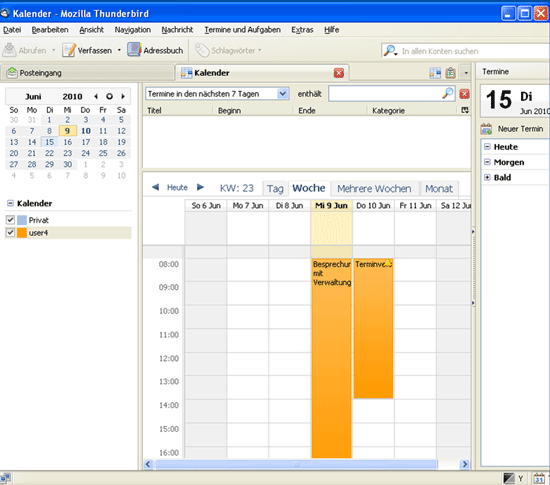This screenshot has width=550, height=485.
Task: Switch to the Tag view
Action: pos(275,189)
